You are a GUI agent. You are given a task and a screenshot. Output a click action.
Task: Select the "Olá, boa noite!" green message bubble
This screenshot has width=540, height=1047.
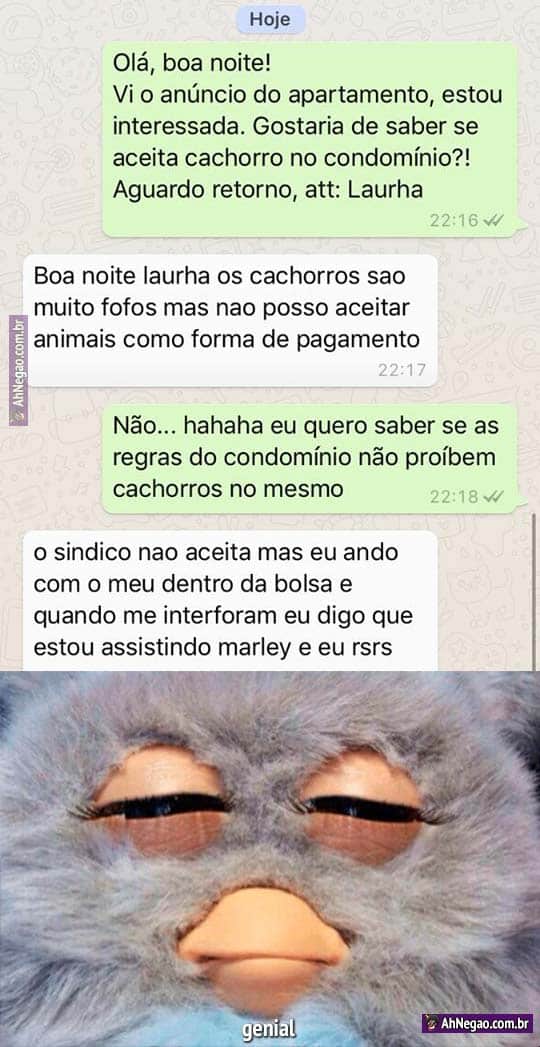310,139
